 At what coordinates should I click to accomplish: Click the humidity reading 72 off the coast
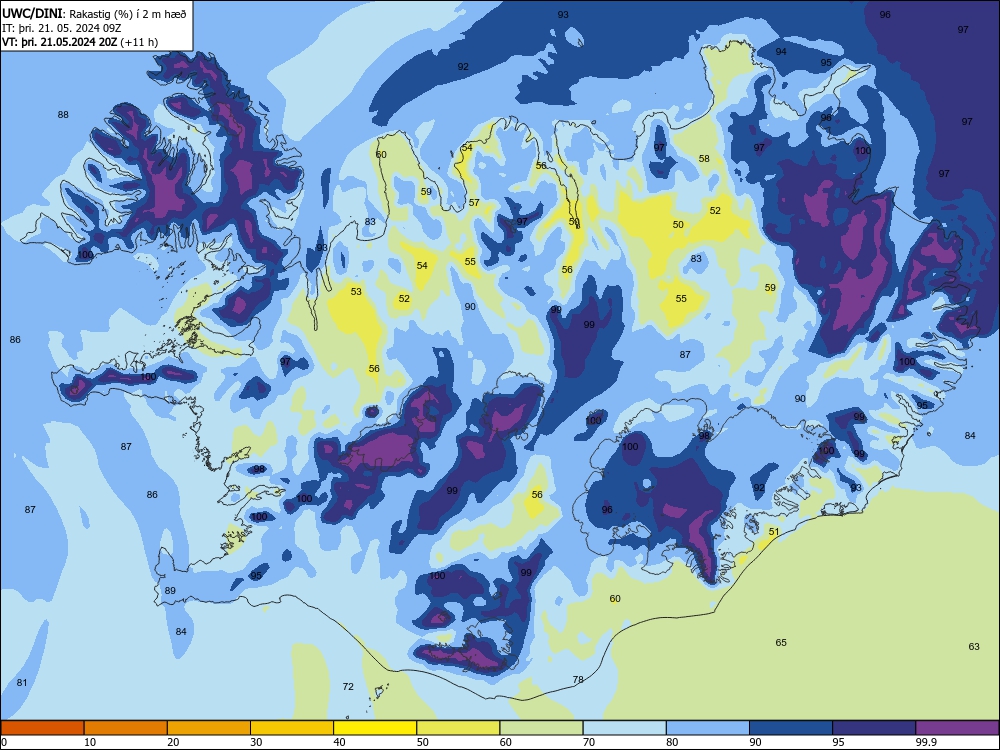[348, 686]
